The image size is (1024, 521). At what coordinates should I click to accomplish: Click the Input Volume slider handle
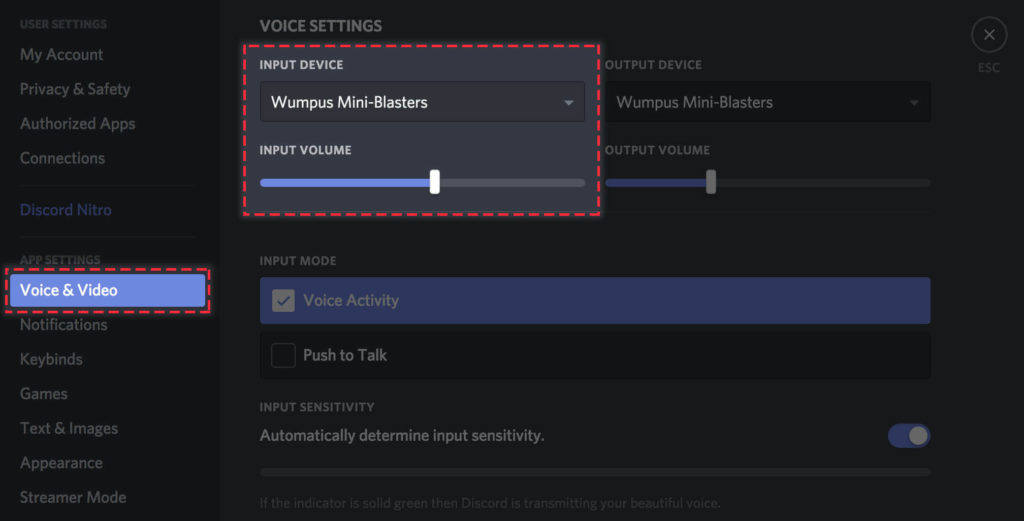pyautogui.click(x=435, y=182)
